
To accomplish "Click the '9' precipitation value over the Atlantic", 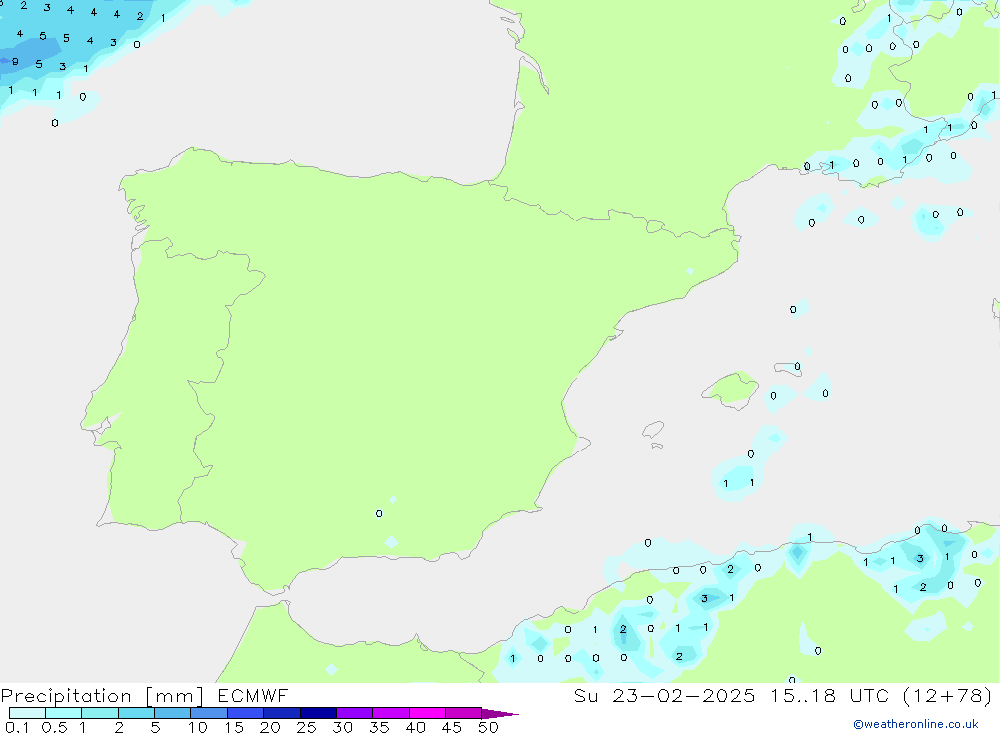I will click(15, 62).
